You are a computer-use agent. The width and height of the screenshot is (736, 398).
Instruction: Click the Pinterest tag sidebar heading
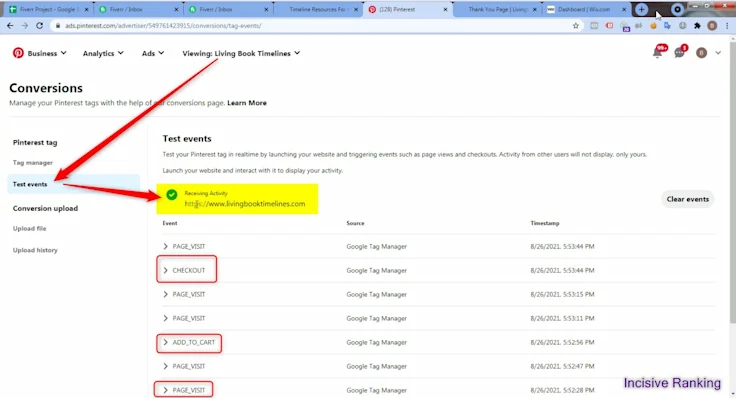pyautogui.click(x=35, y=142)
